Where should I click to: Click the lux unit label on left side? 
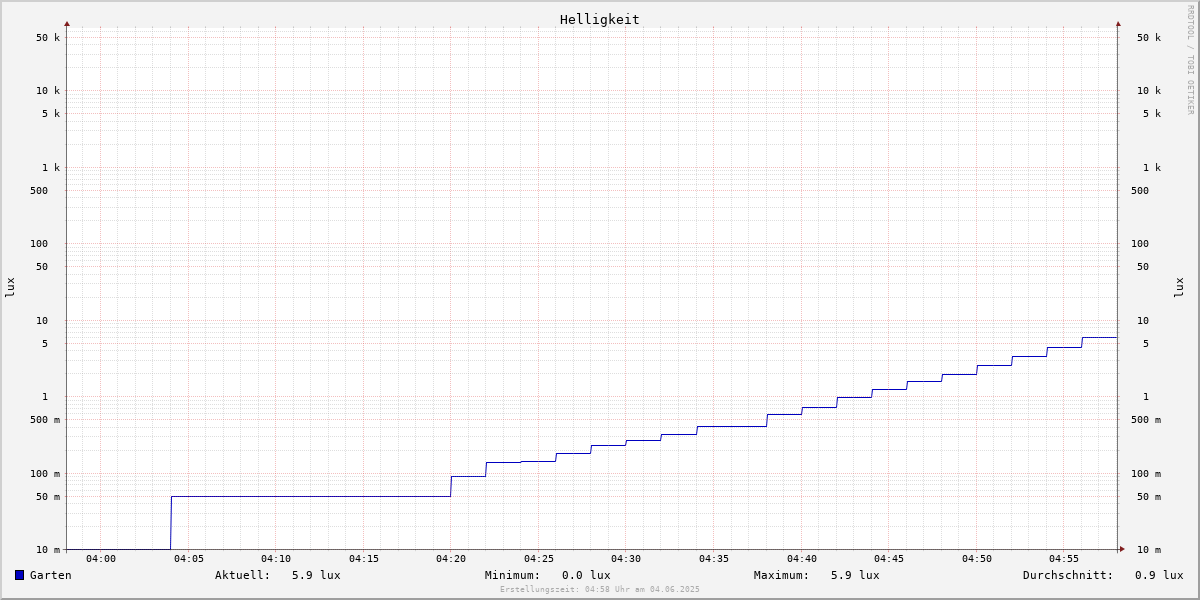pos(10,288)
